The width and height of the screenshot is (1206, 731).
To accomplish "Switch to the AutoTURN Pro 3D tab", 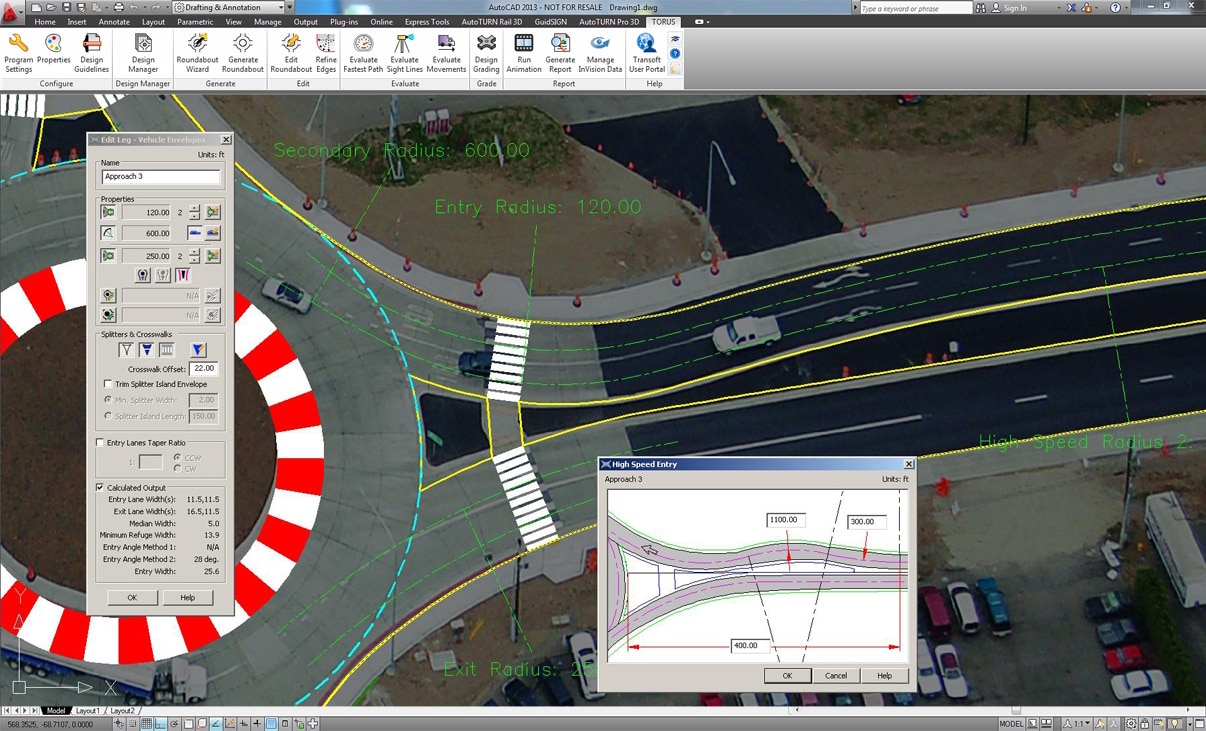I will coord(609,21).
